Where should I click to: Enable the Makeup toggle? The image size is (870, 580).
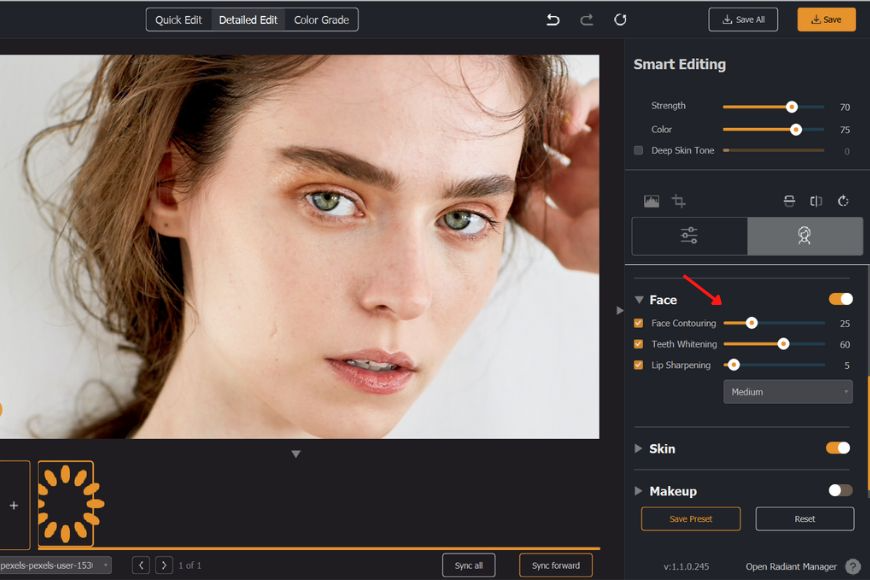coord(840,491)
